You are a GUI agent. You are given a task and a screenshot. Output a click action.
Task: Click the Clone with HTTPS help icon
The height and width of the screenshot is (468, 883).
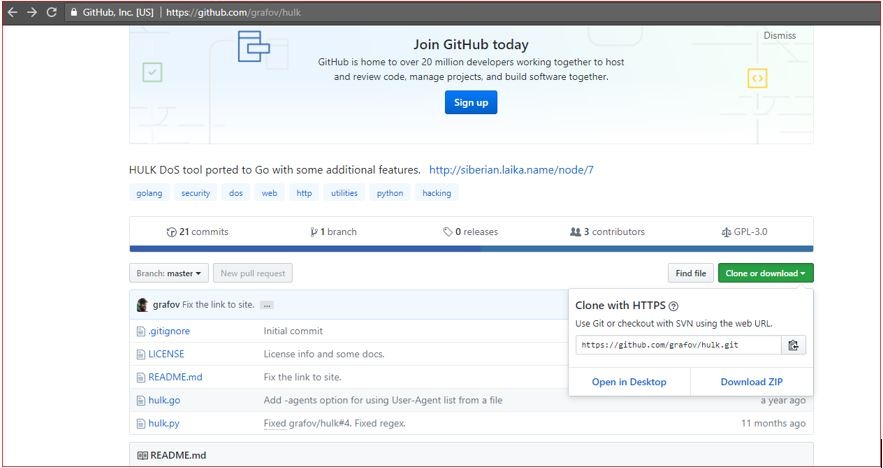point(674,306)
